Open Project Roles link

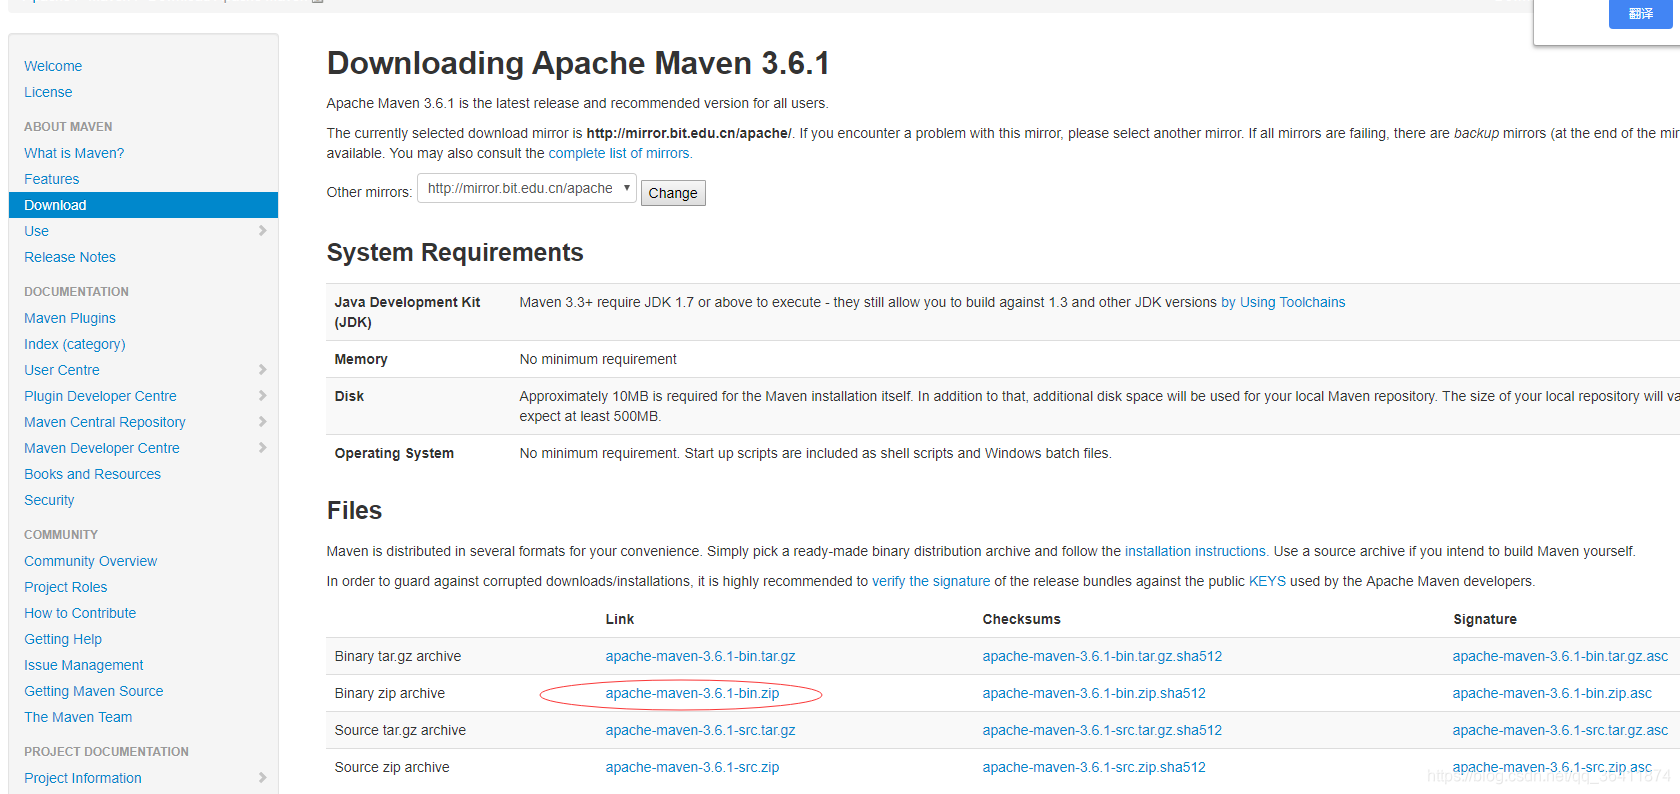(66, 587)
